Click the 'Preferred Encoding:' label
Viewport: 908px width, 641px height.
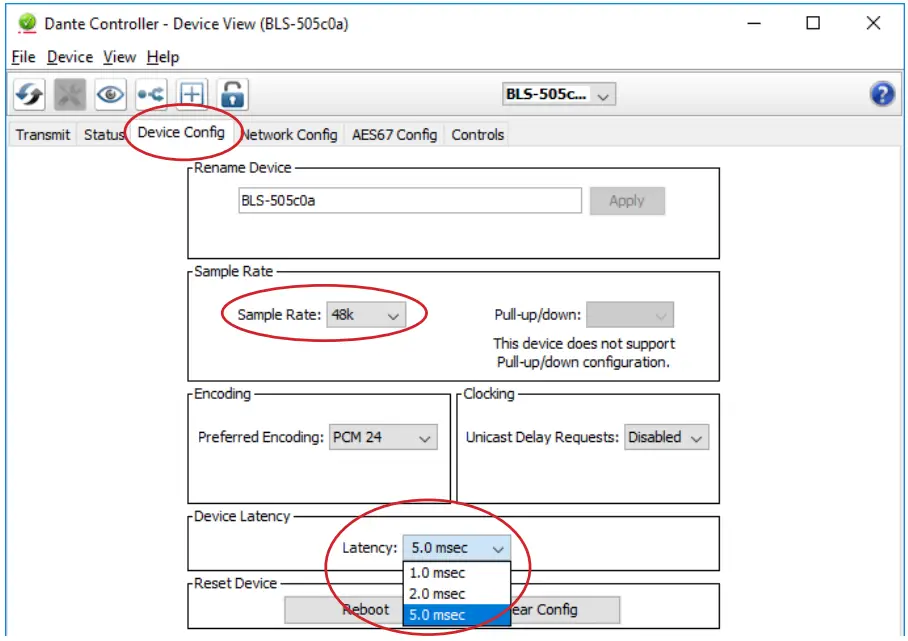261,437
